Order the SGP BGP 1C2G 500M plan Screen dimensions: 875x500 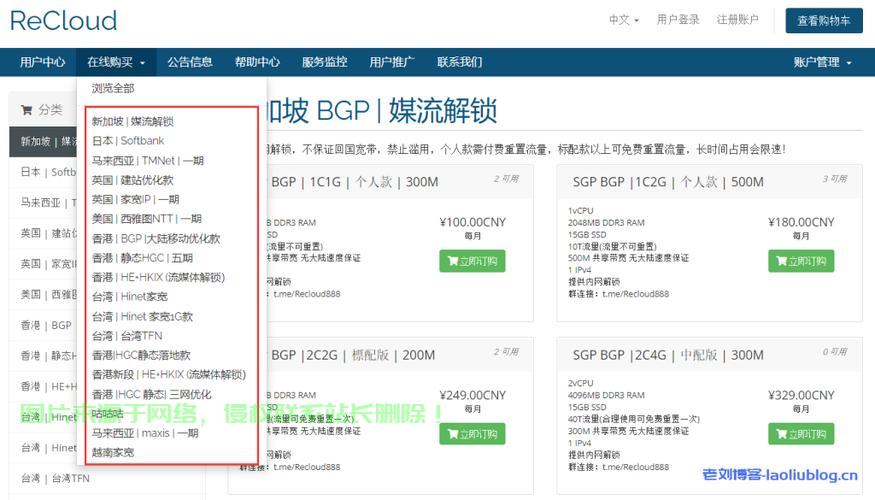click(801, 261)
